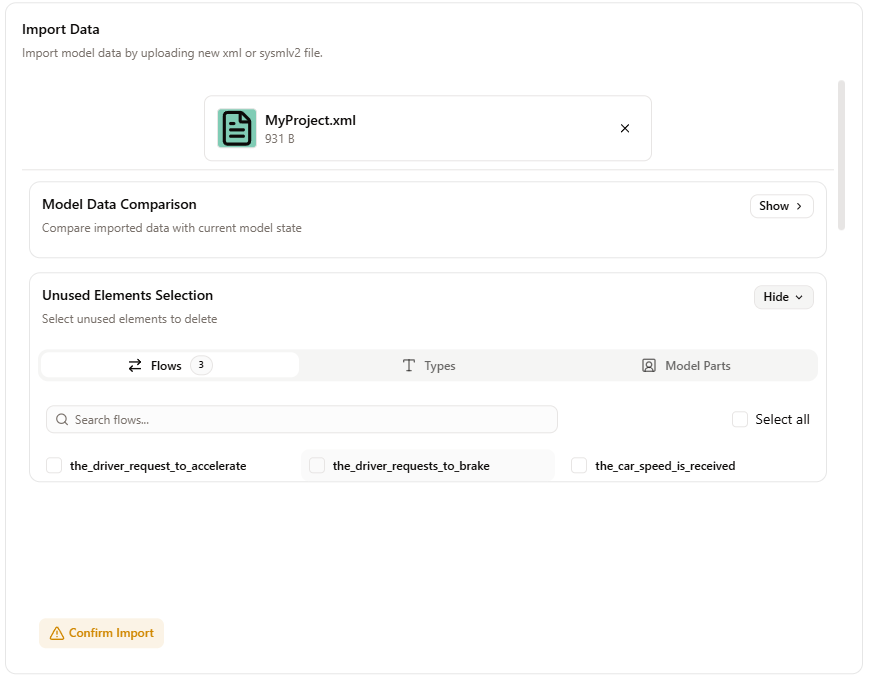Switch to the Types tab
The height and width of the screenshot is (683, 870).
[429, 366]
